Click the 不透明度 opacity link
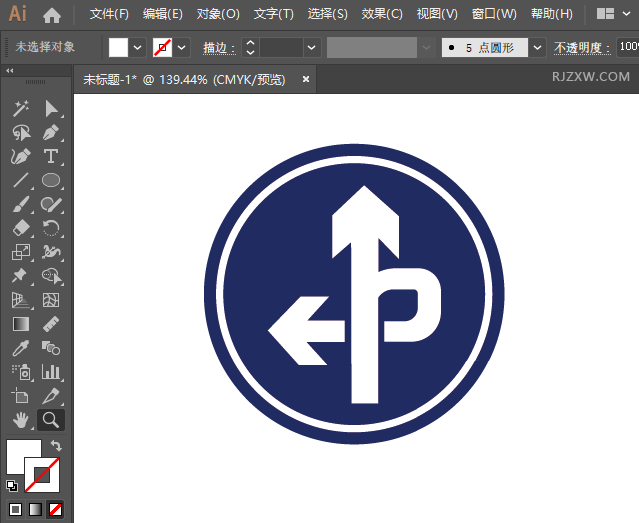The height and width of the screenshot is (523, 639). [582, 48]
